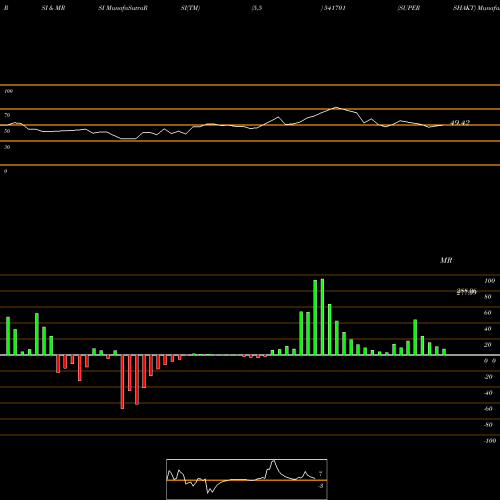Select the RSI axis label 30
The height and width of the screenshot is (500, 500).
(x=7, y=147)
